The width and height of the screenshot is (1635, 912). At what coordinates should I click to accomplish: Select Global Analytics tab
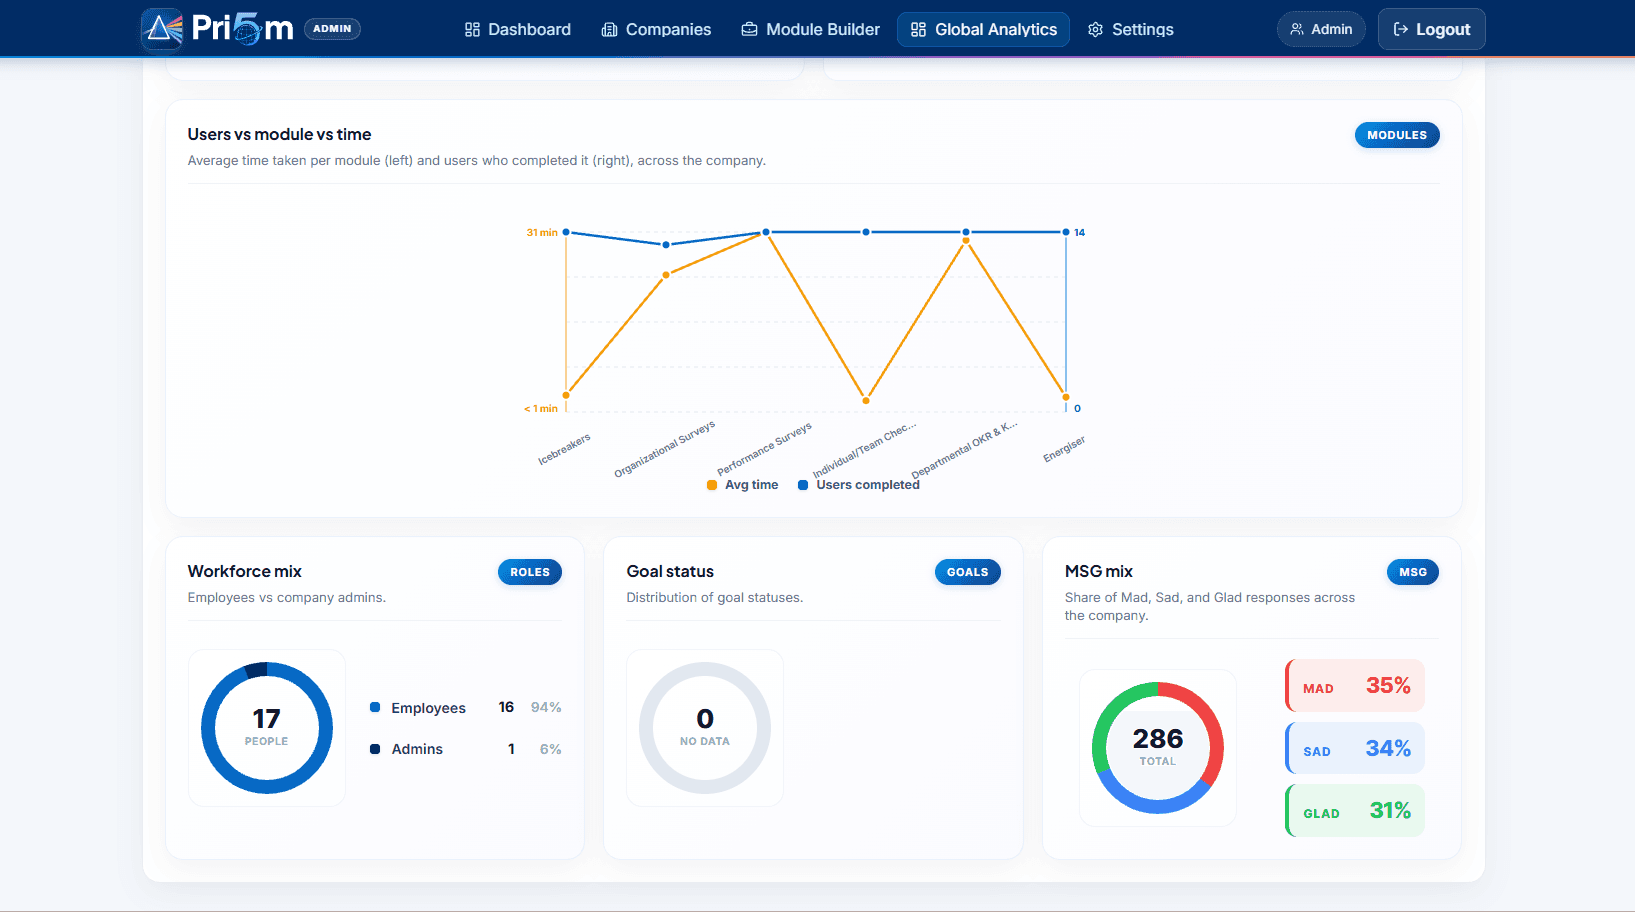pyautogui.click(x=984, y=30)
